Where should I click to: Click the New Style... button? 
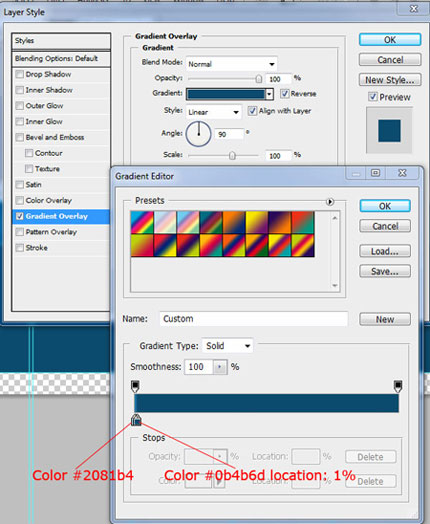390,80
